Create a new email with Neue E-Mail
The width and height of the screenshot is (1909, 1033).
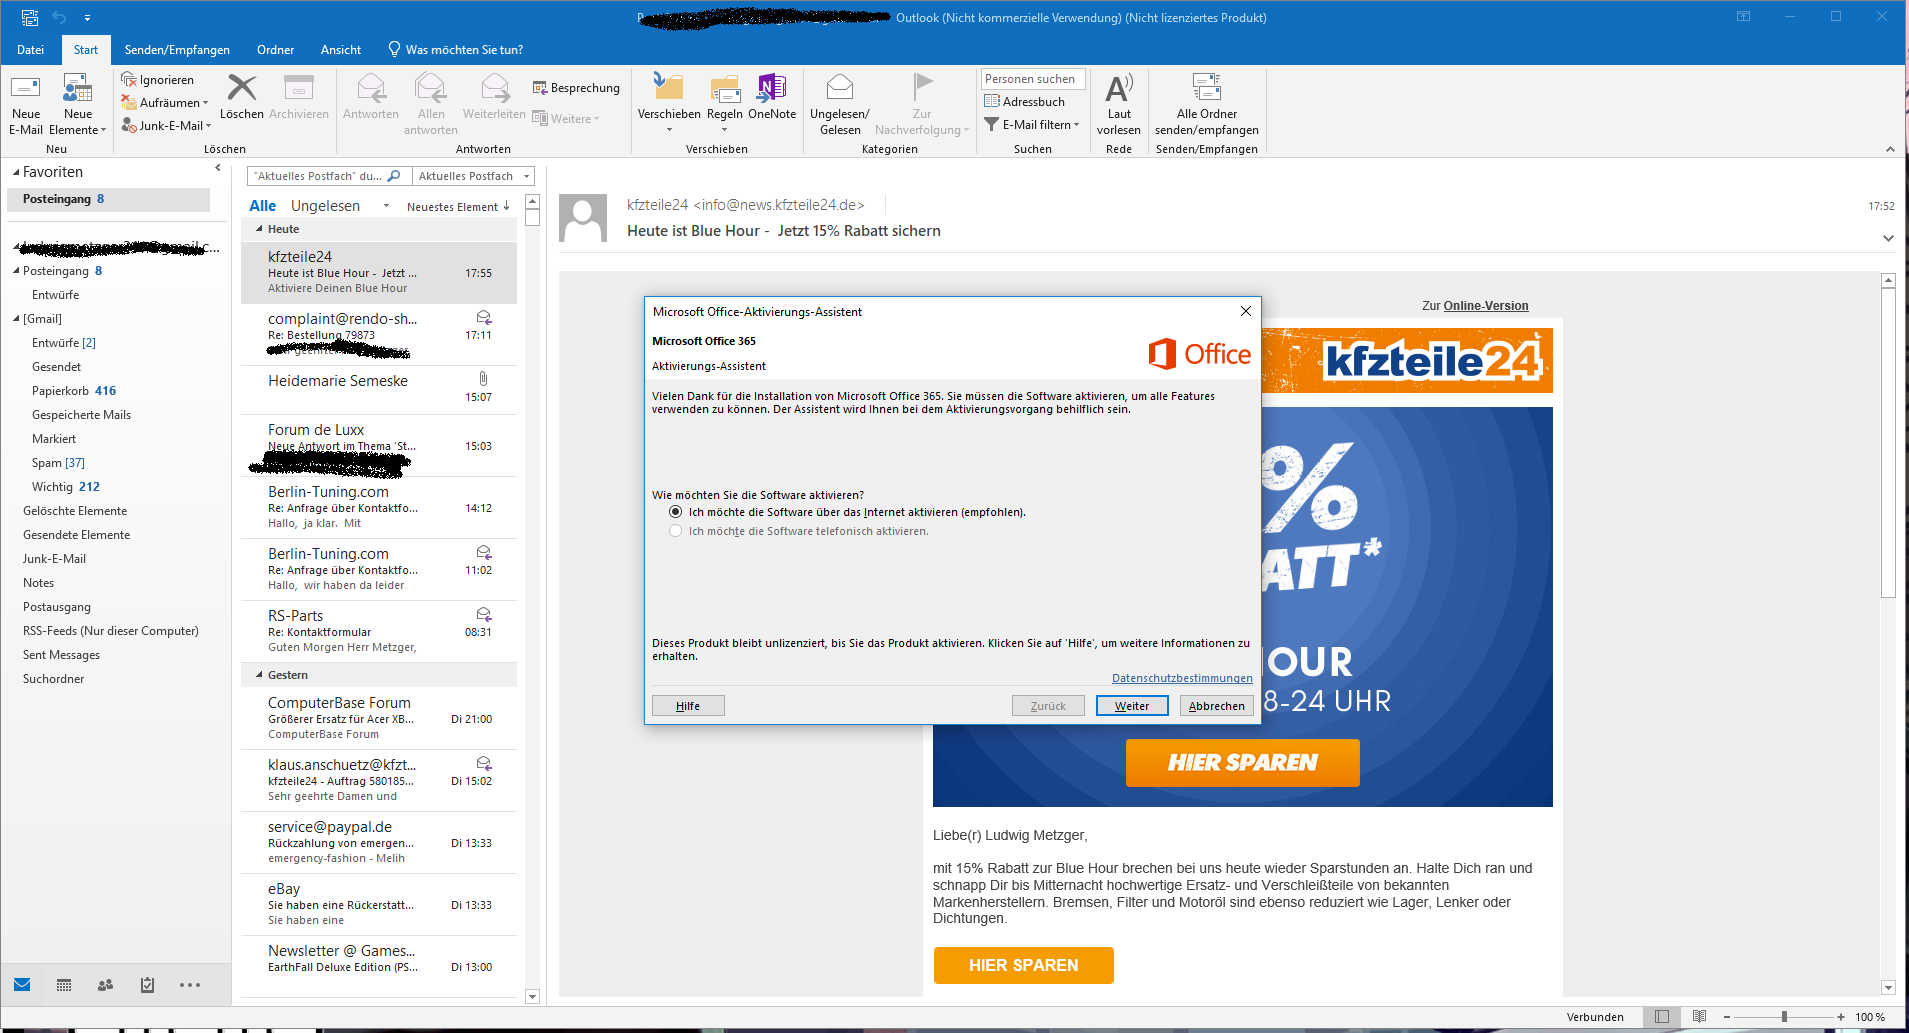[x=26, y=104]
